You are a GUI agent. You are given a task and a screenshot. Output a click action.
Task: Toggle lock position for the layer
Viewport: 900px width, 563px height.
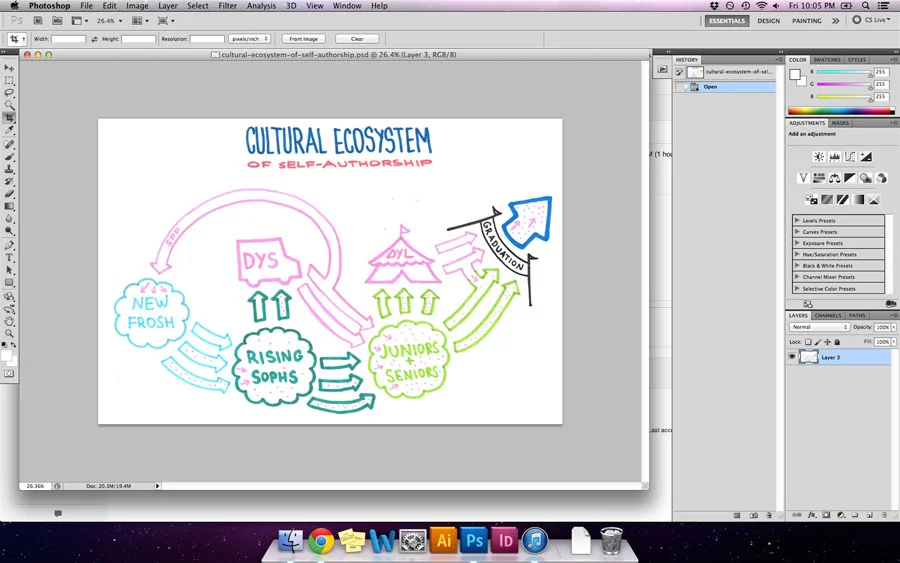pyautogui.click(x=828, y=342)
